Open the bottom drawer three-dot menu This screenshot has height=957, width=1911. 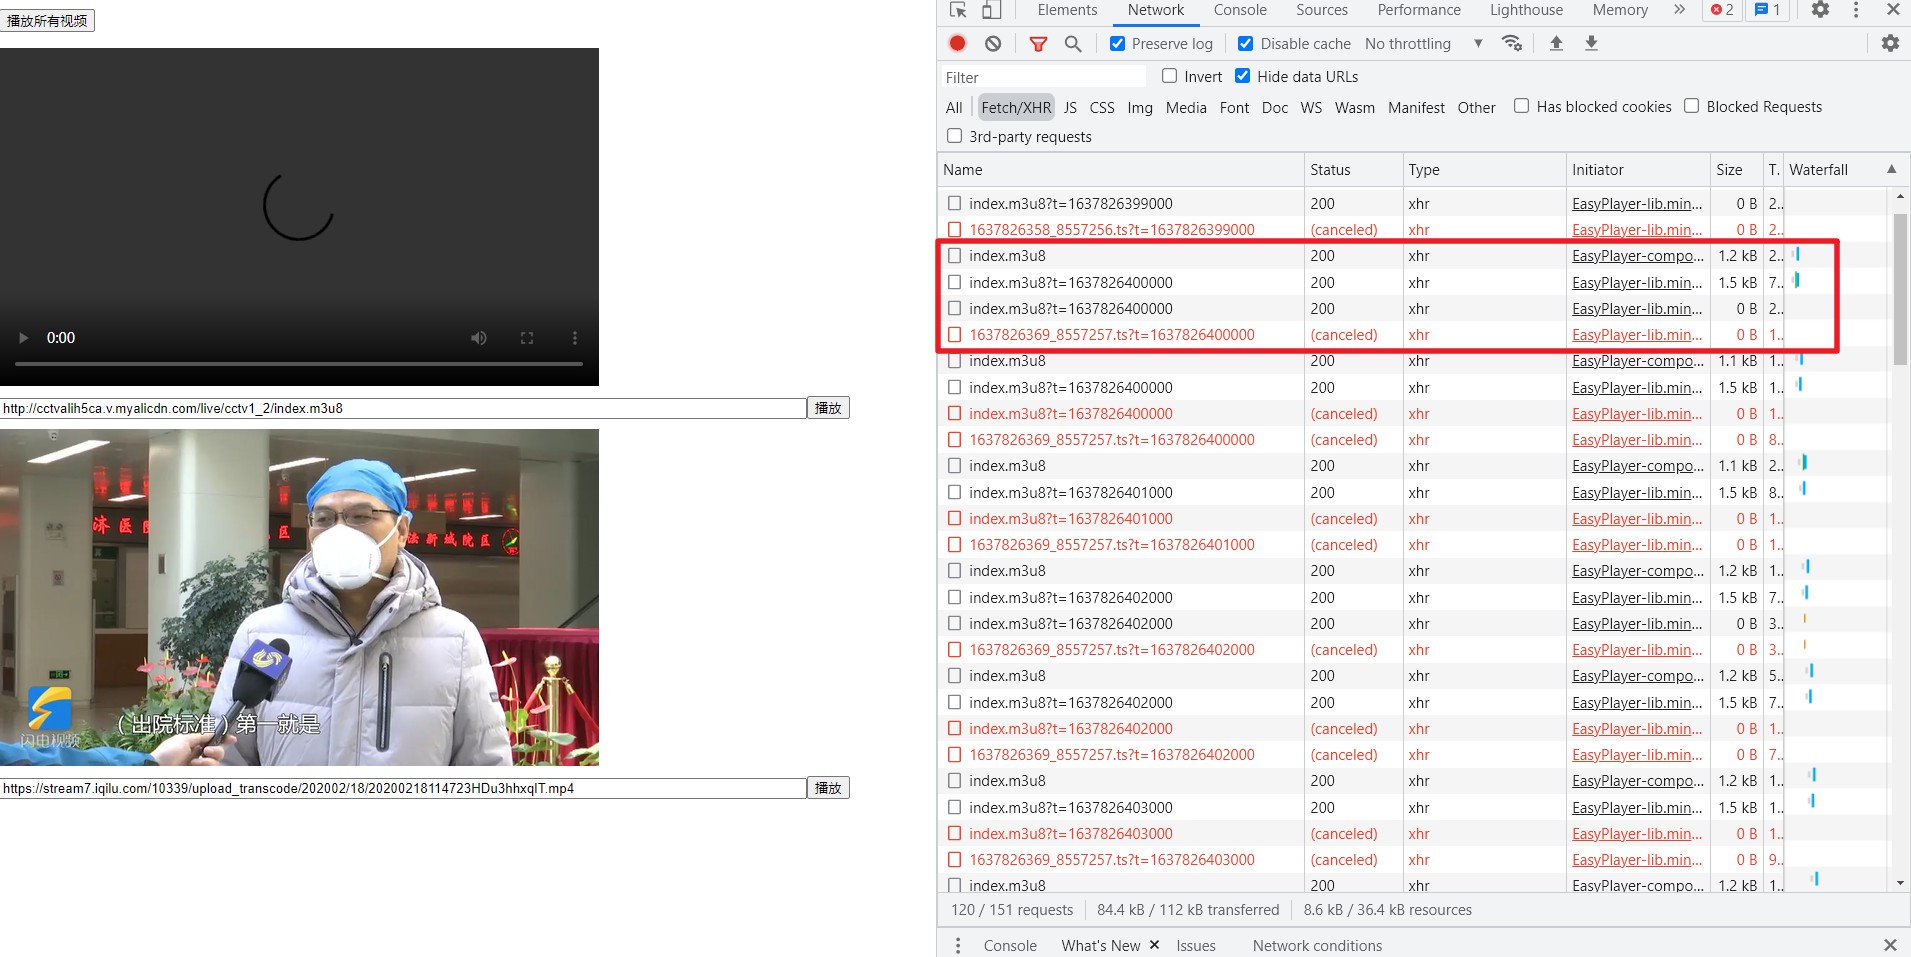(x=957, y=945)
